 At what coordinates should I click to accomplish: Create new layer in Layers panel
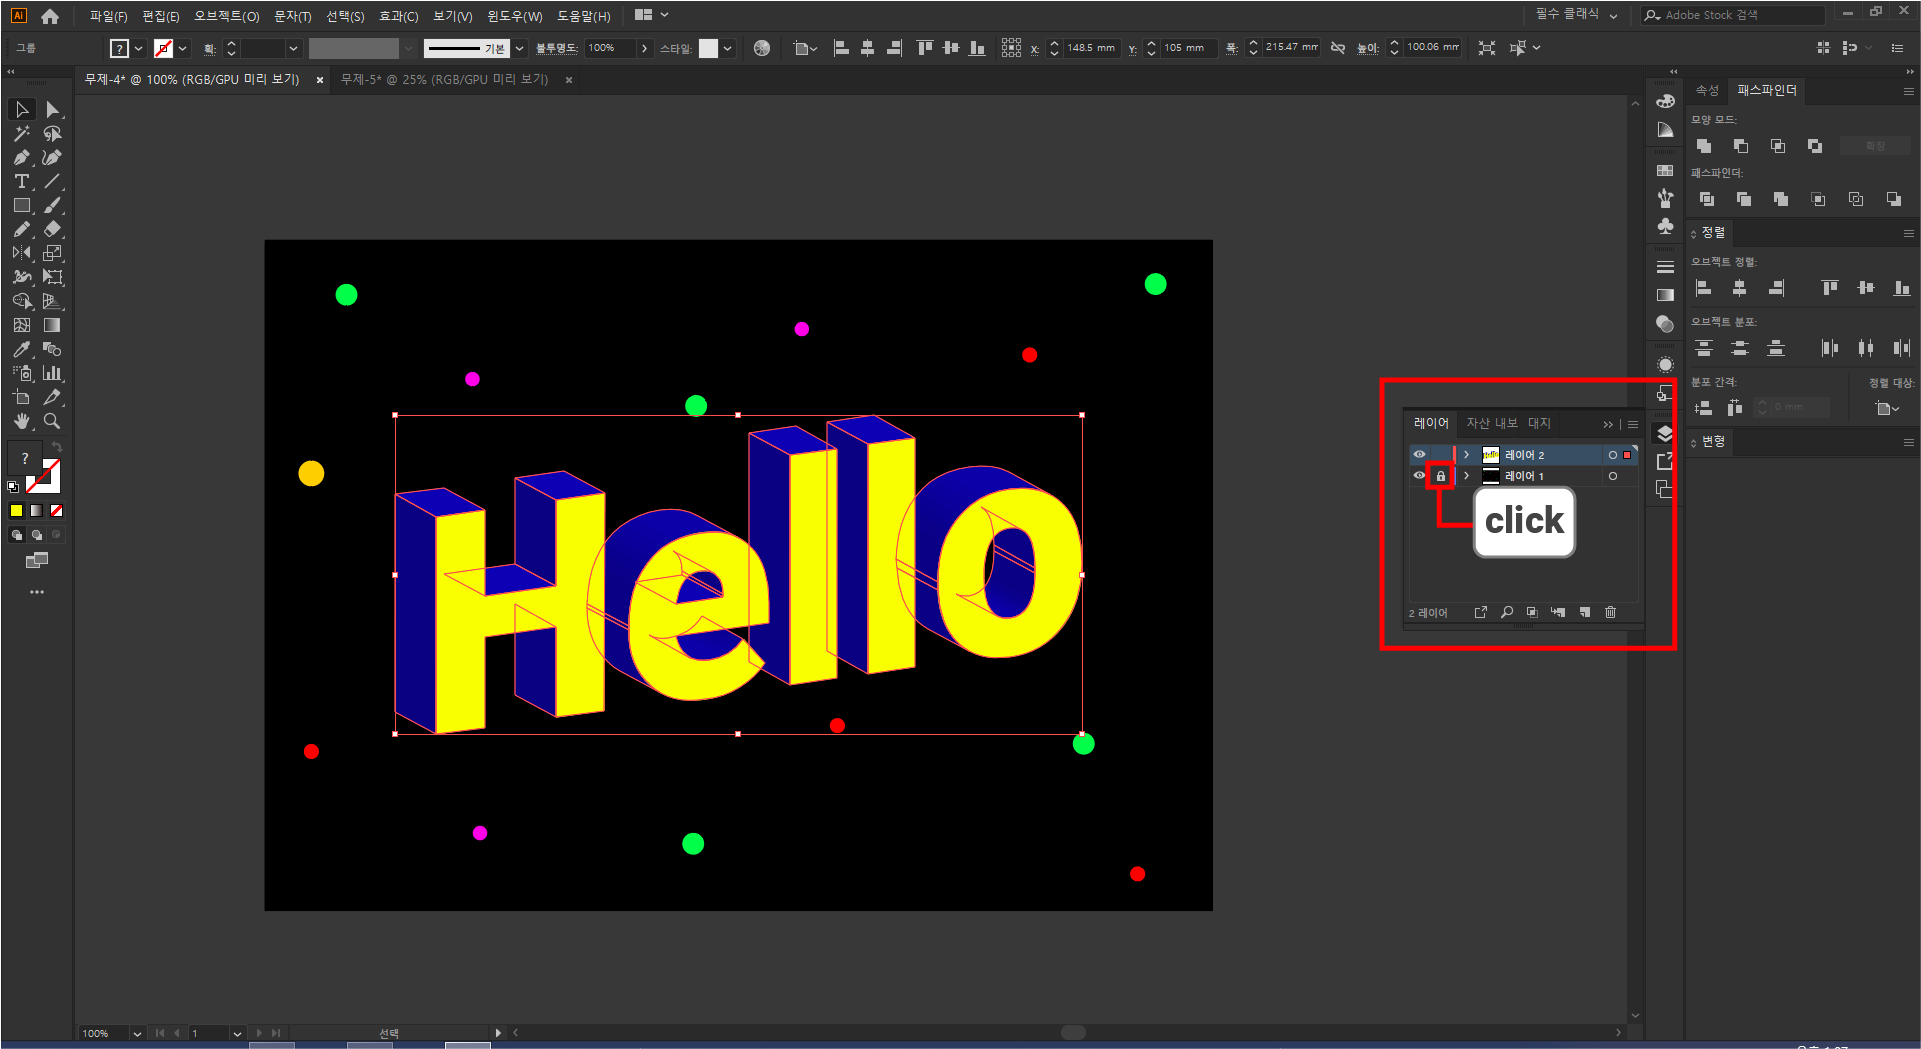point(1585,612)
